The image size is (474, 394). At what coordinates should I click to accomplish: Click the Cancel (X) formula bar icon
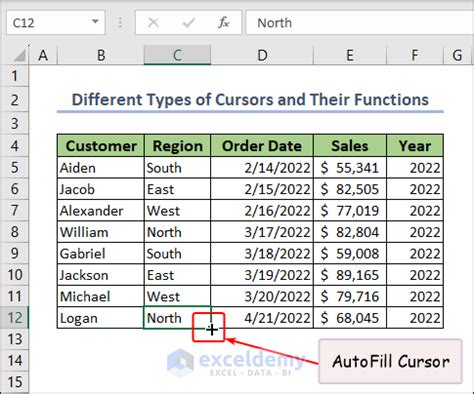[x=153, y=23]
